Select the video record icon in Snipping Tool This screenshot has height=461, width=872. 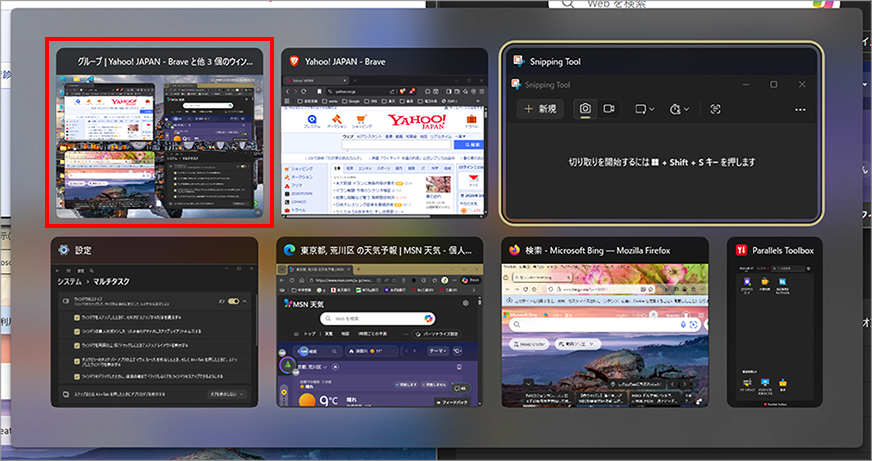pyautogui.click(x=608, y=108)
